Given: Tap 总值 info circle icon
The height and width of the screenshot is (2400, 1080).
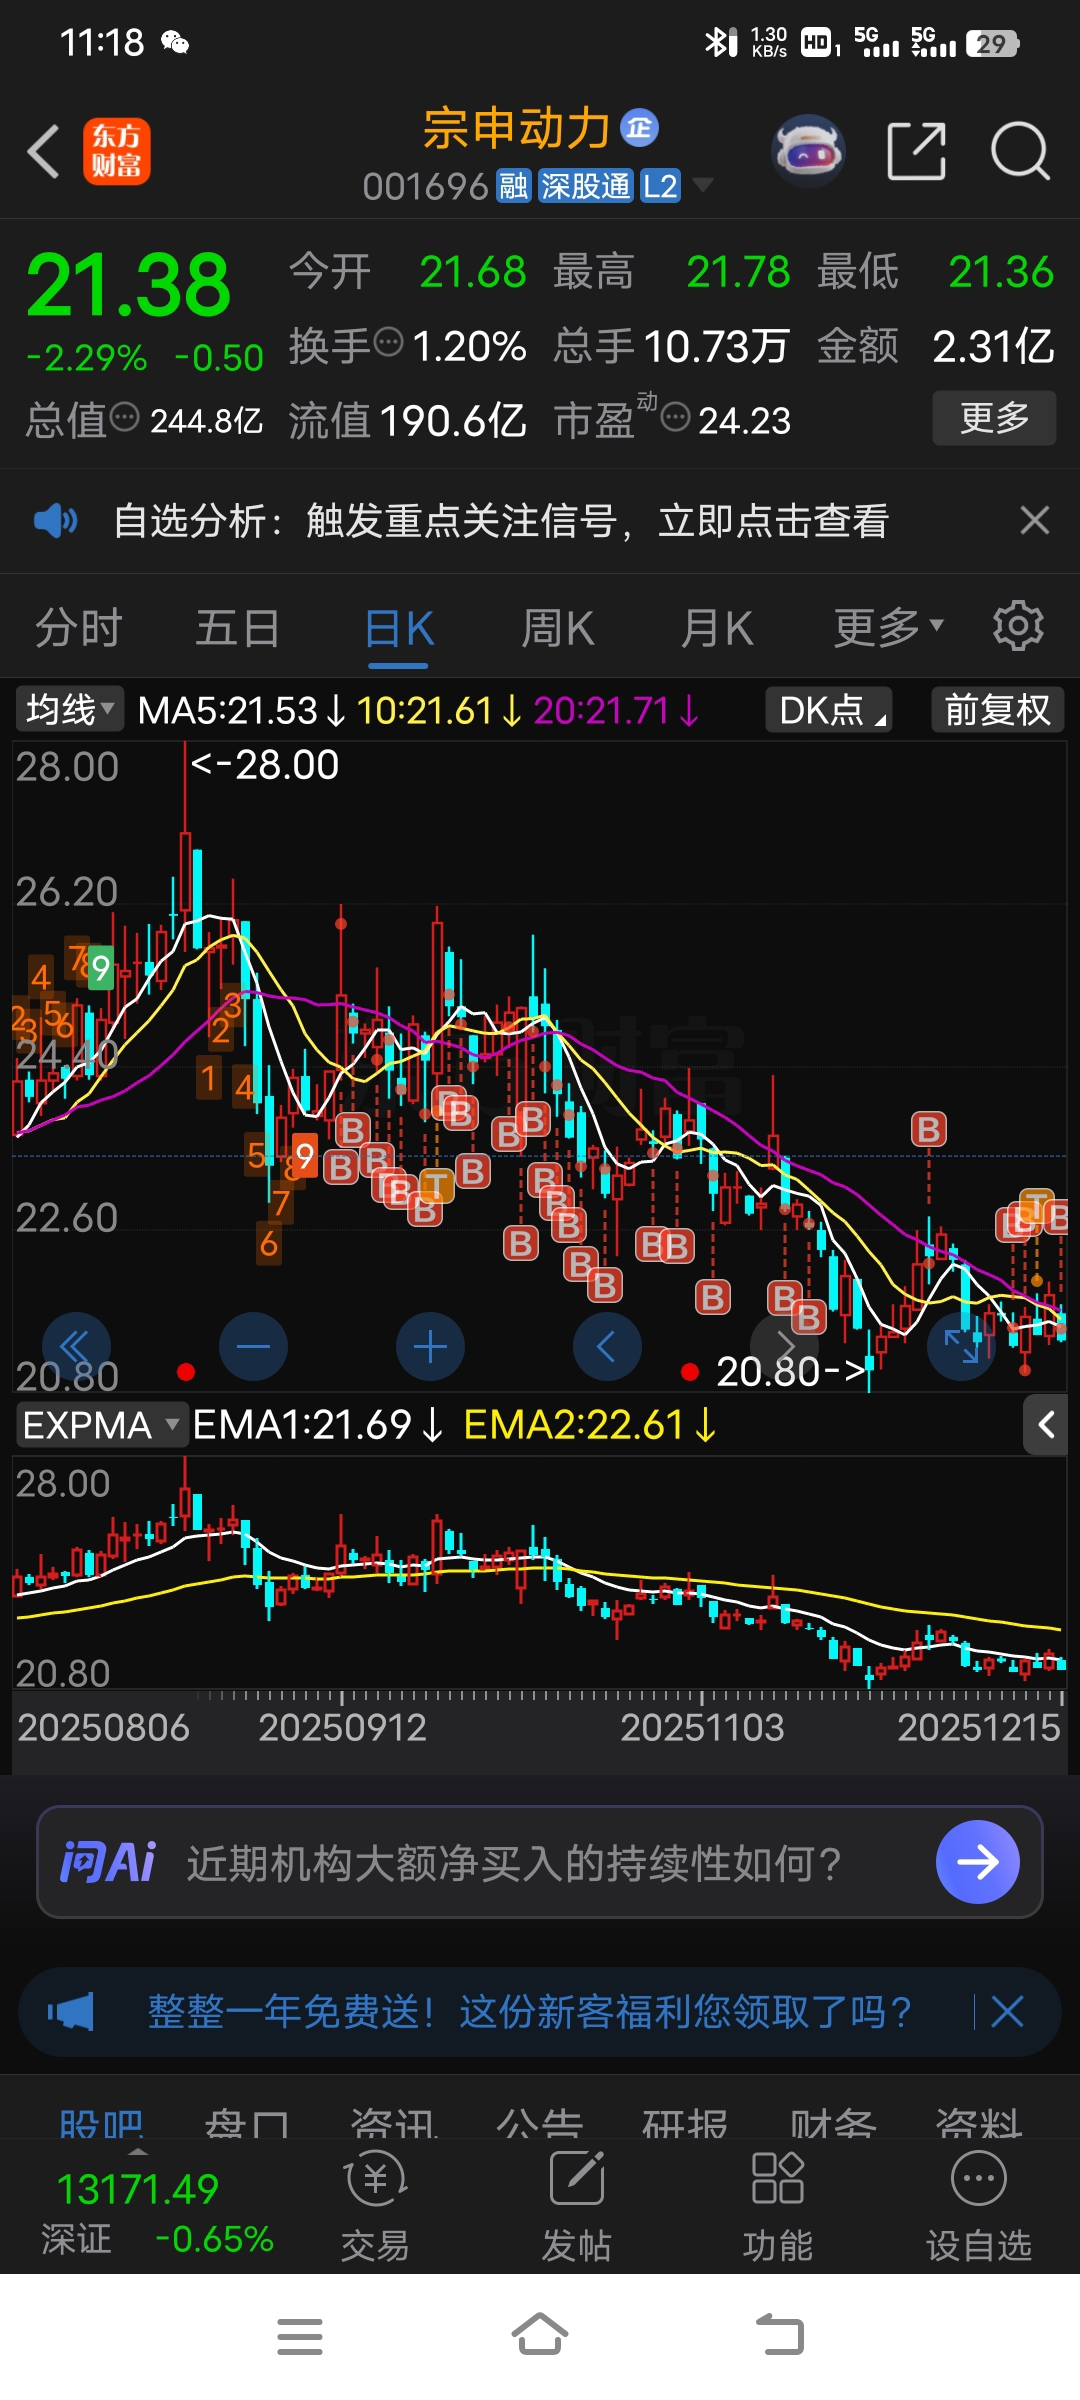Looking at the screenshot, I should point(124,417).
